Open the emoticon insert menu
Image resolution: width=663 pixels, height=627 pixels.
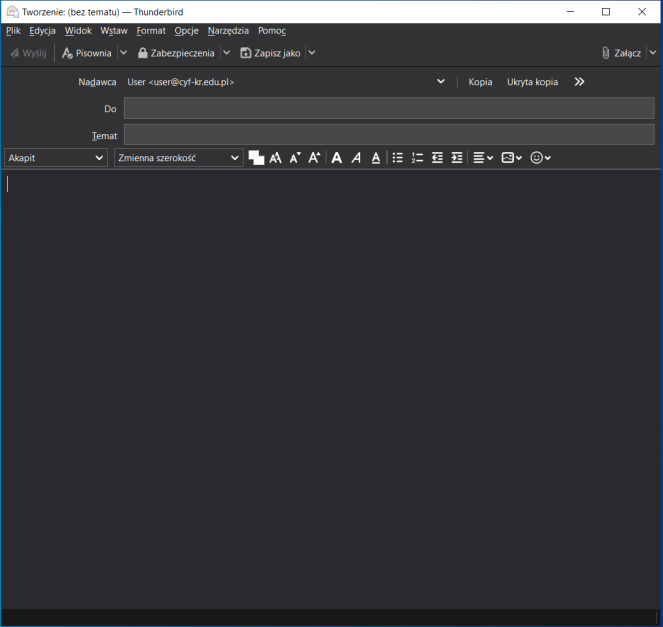pos(540,158)
